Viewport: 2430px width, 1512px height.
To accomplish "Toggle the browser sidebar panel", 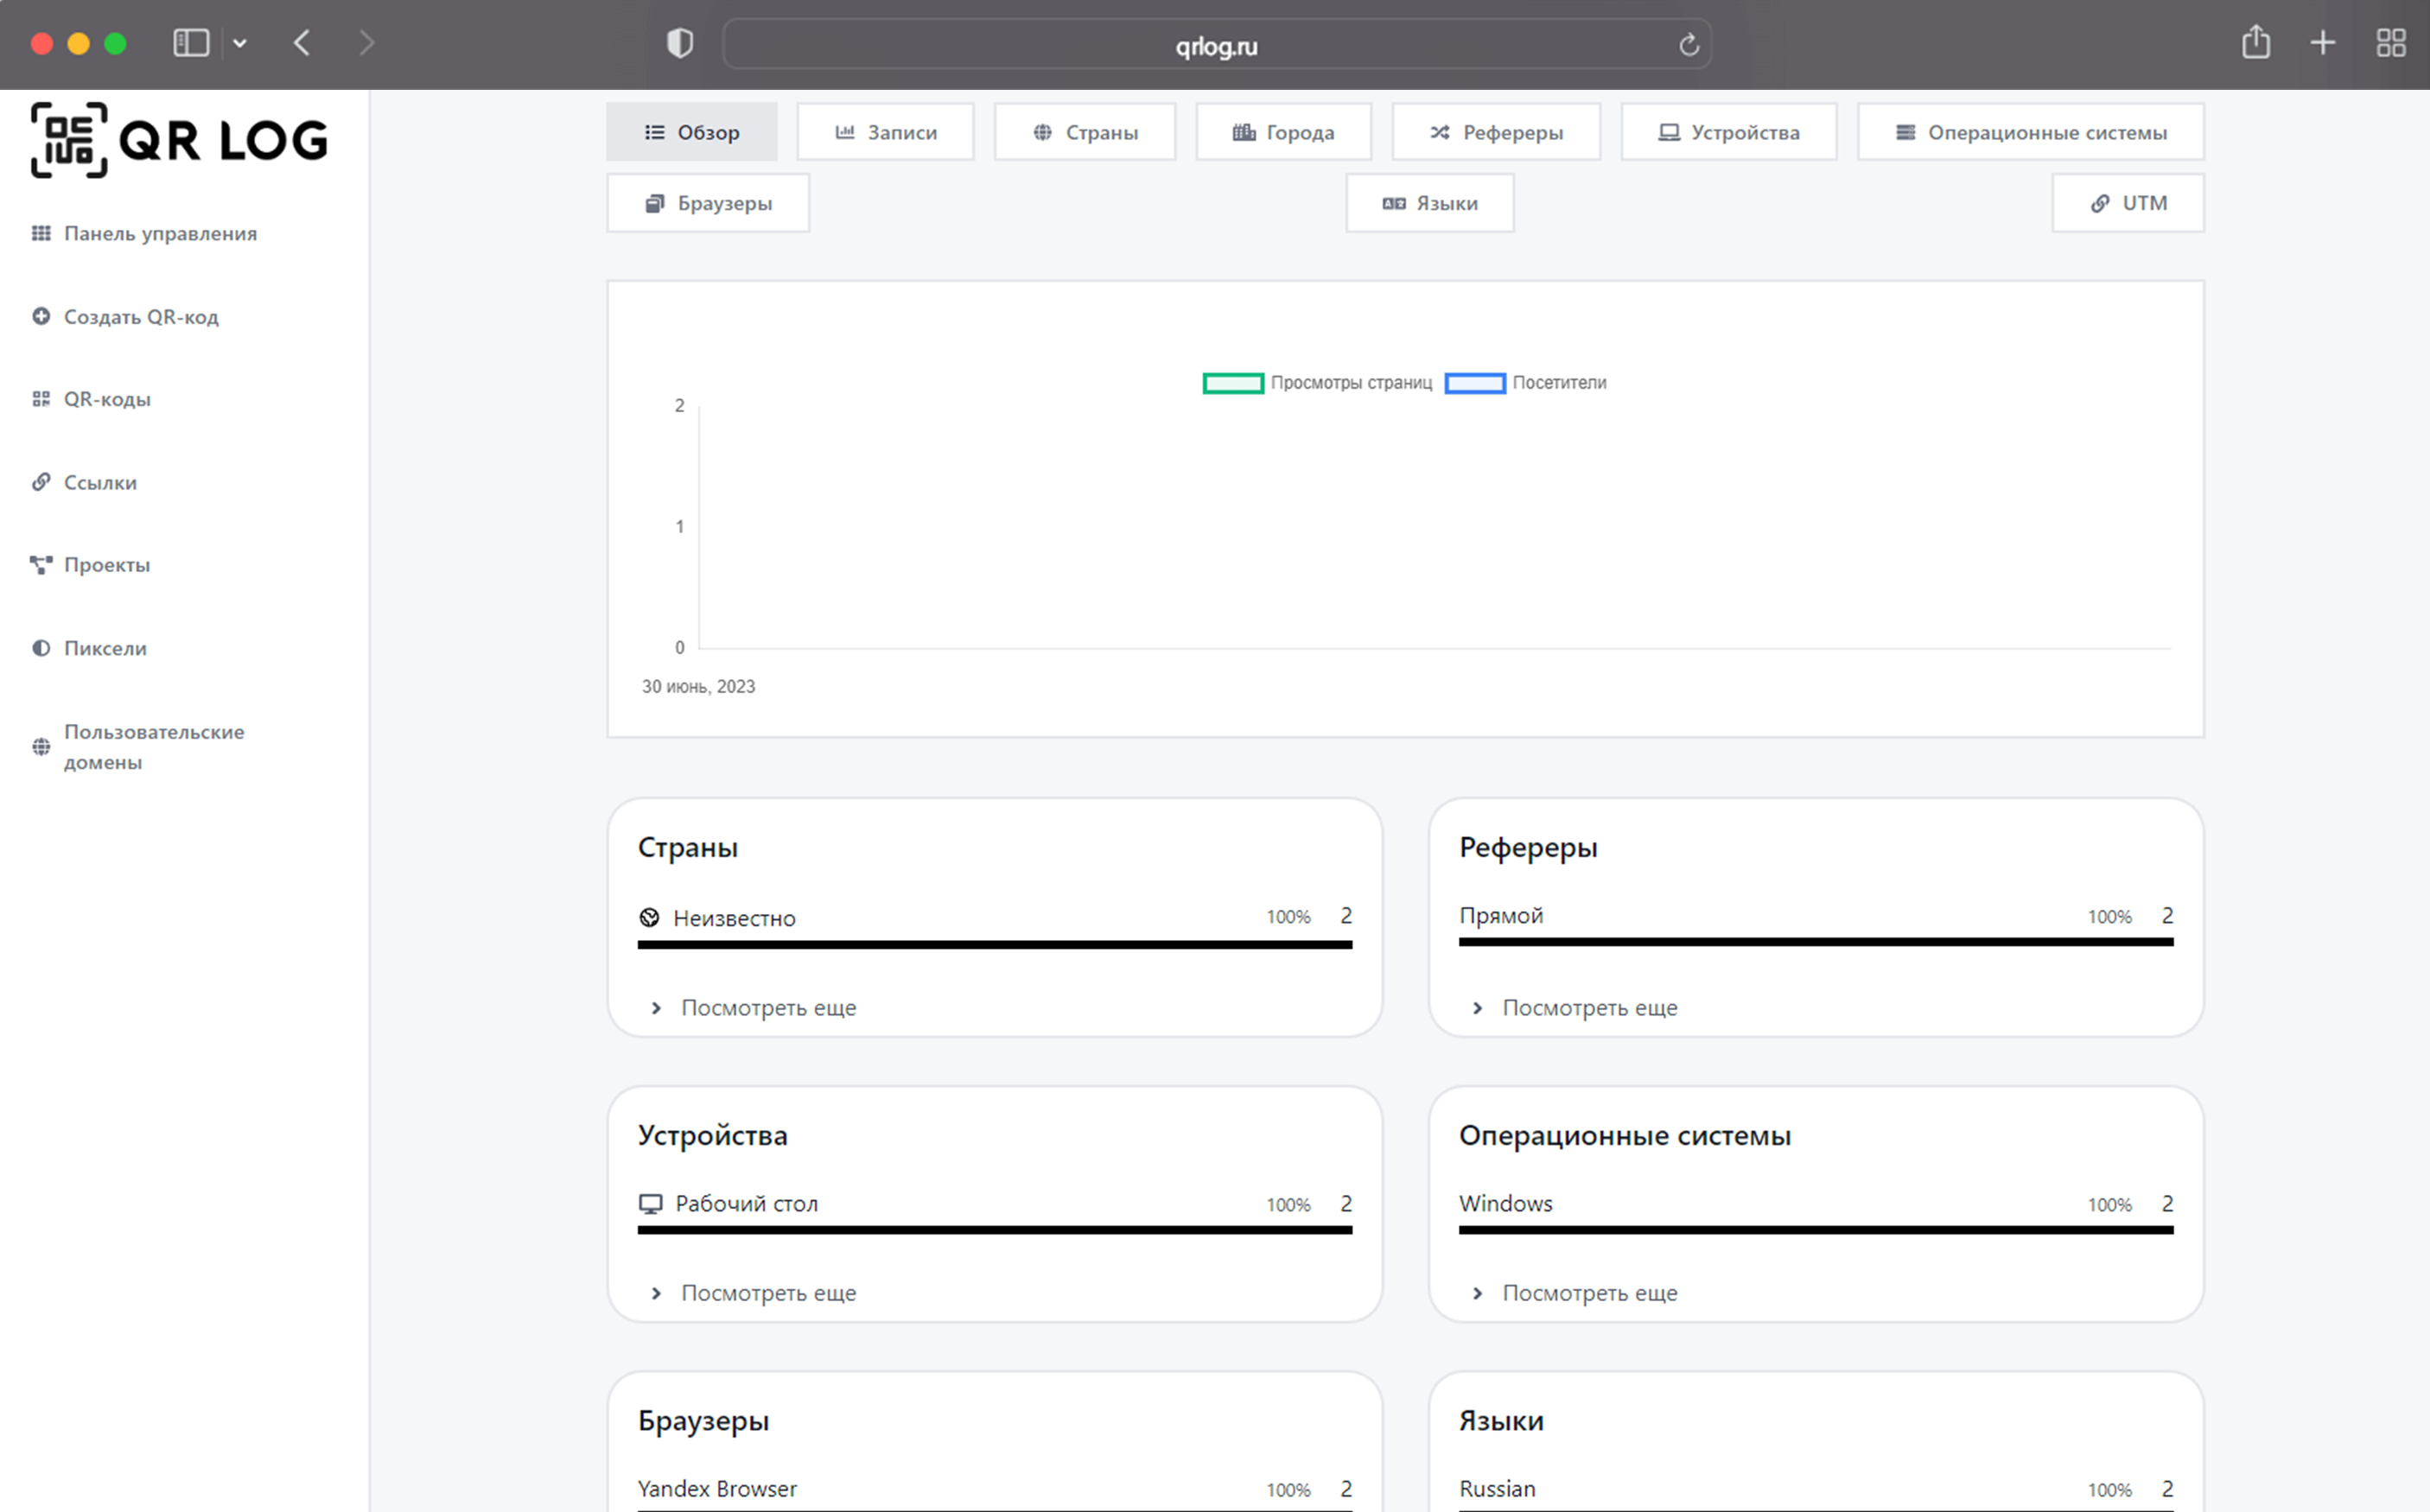I will (x=191, y=43).
